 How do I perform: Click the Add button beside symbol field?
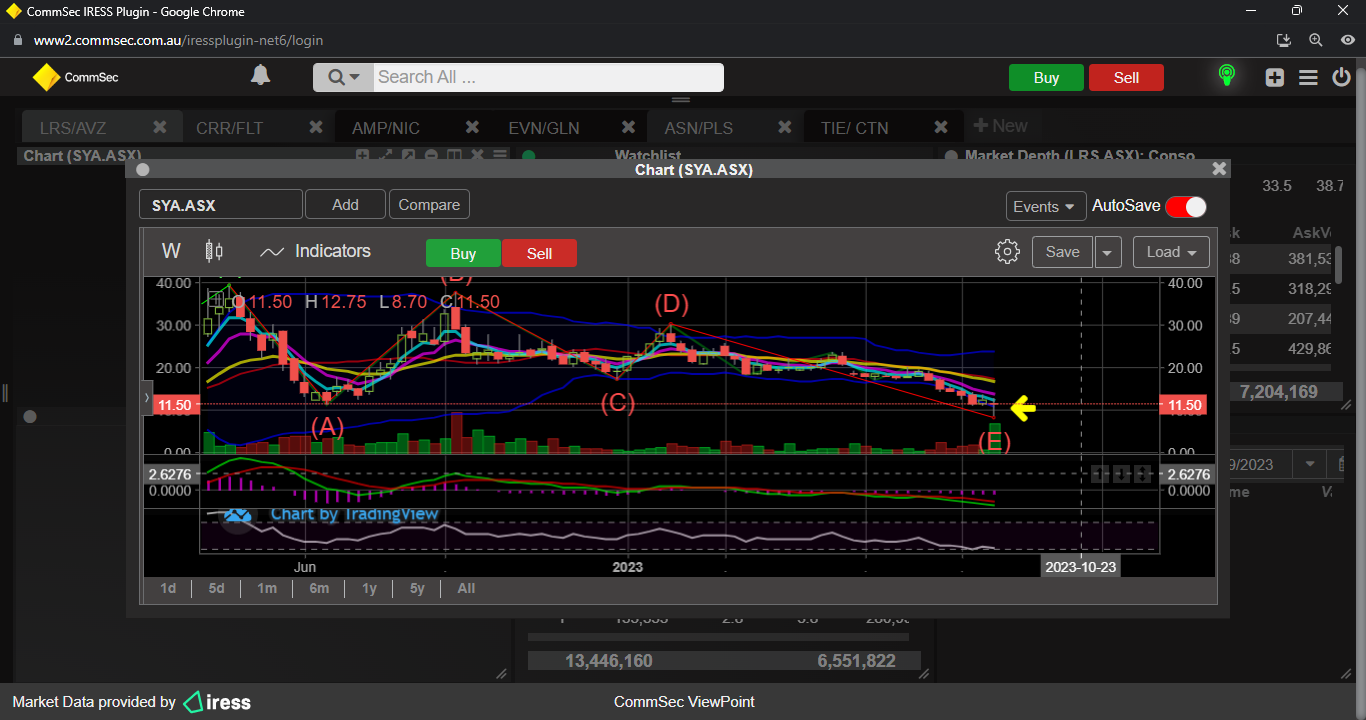[x=345, y=204]
